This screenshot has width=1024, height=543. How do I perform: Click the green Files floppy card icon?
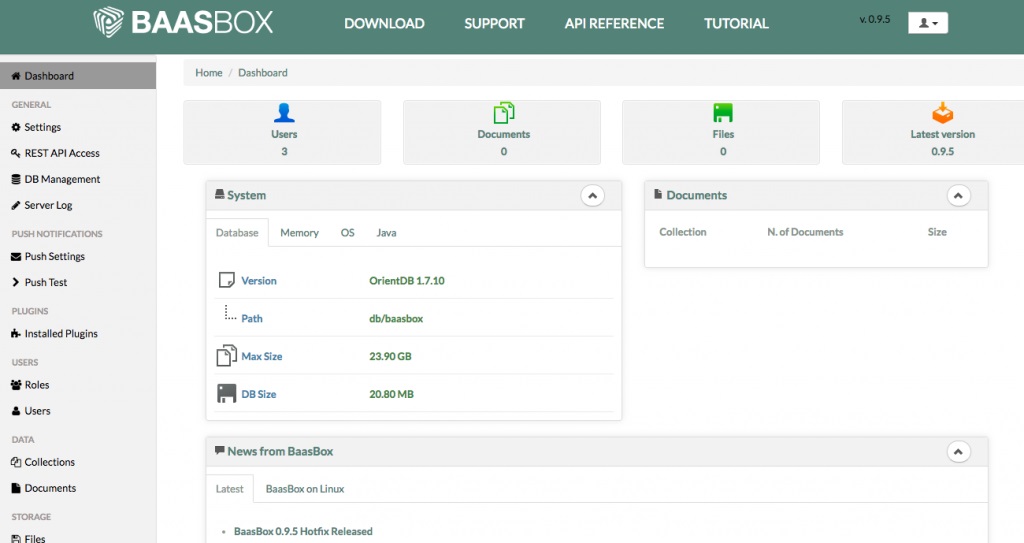pos(723,113)
